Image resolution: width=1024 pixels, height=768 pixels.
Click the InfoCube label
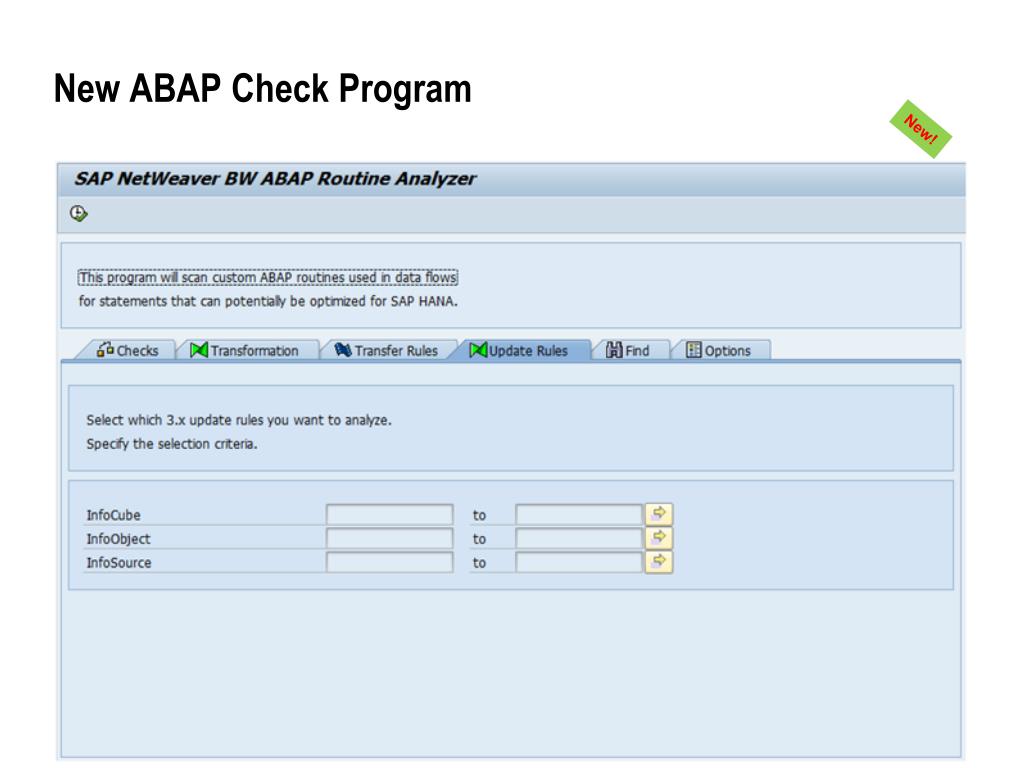click(114, 515)
